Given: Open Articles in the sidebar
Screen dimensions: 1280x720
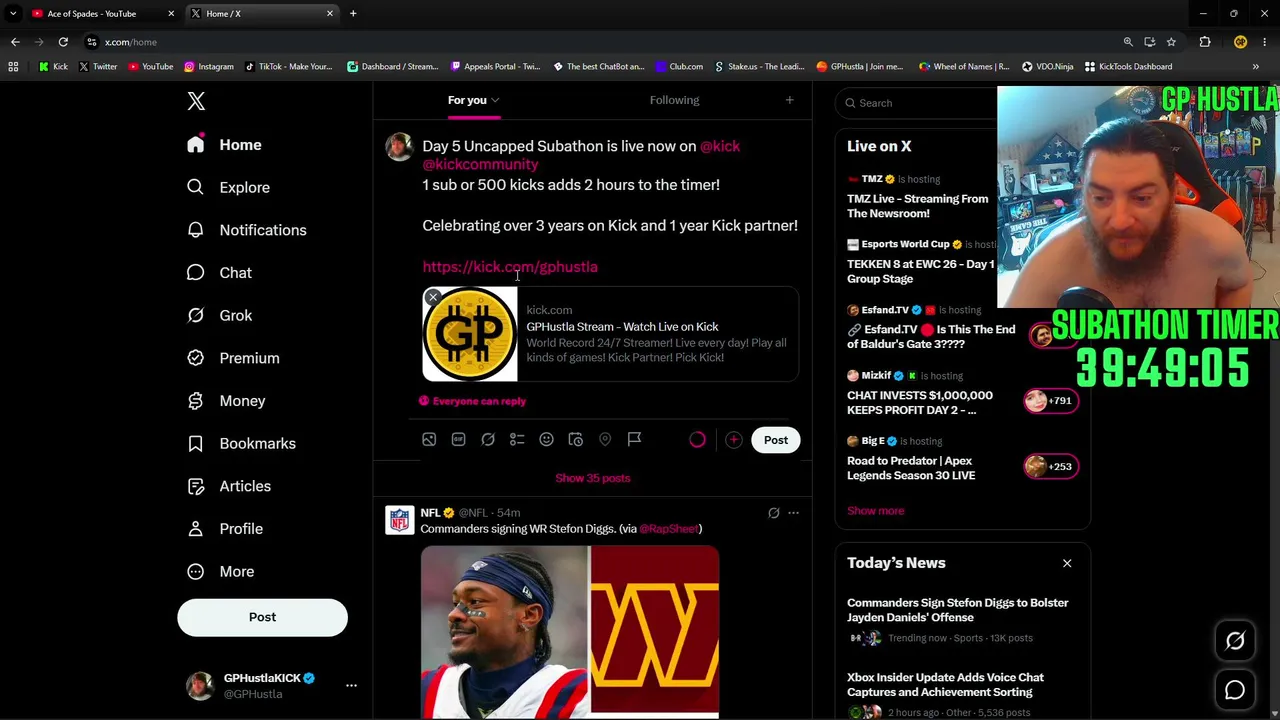Looking at the screenshot, I should click(230, 486).
